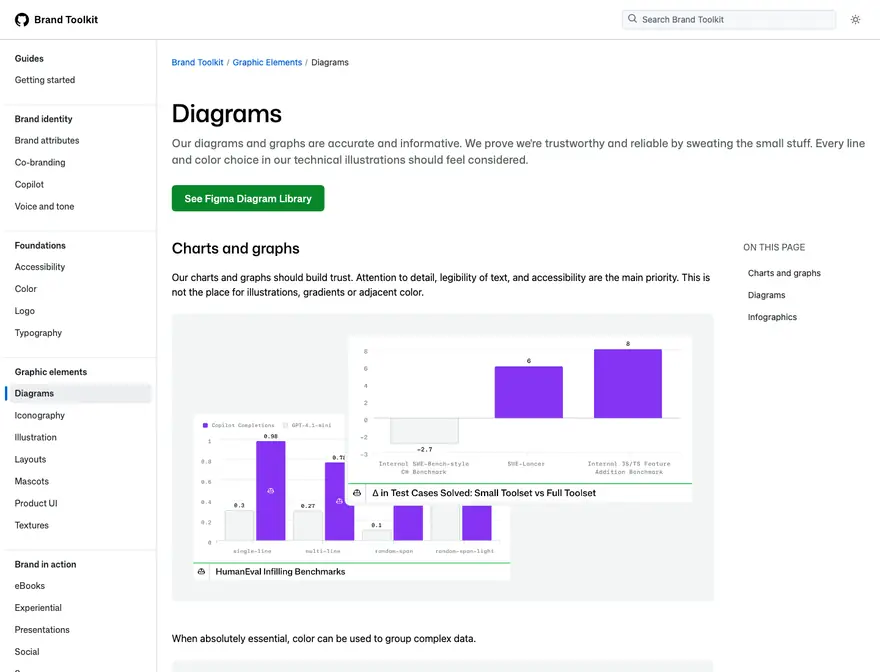Open Logo page in sidebar
This screenshot has height=672, width=880.
pyautogui.click(x=25, y=310)
